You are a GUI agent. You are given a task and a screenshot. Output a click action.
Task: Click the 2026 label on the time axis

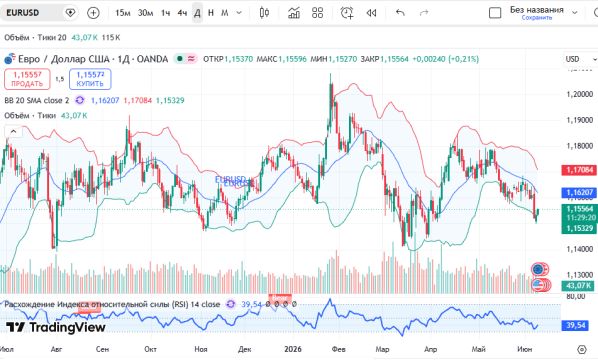pyautogui.click(x=293, y=349)
